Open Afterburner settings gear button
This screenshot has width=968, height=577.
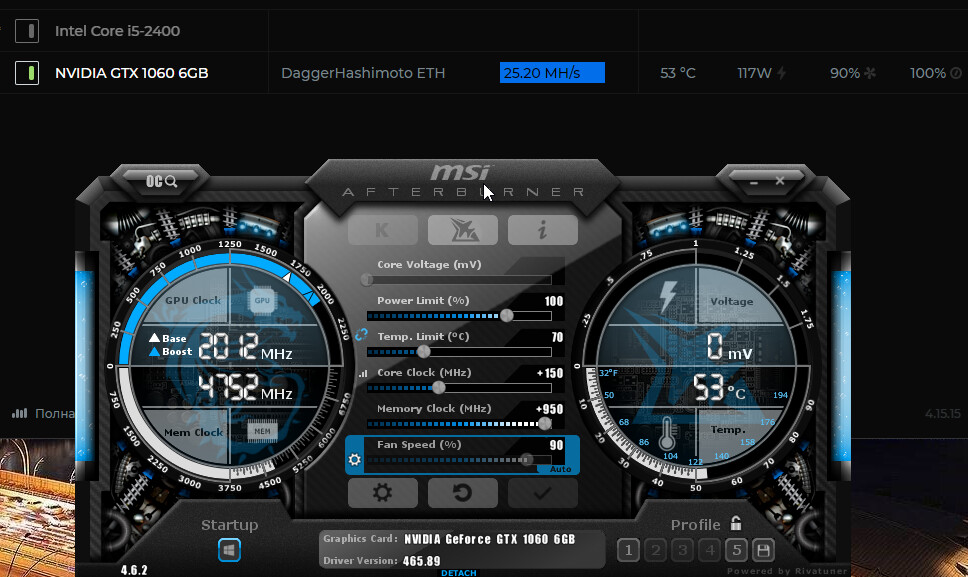point(382,492)
